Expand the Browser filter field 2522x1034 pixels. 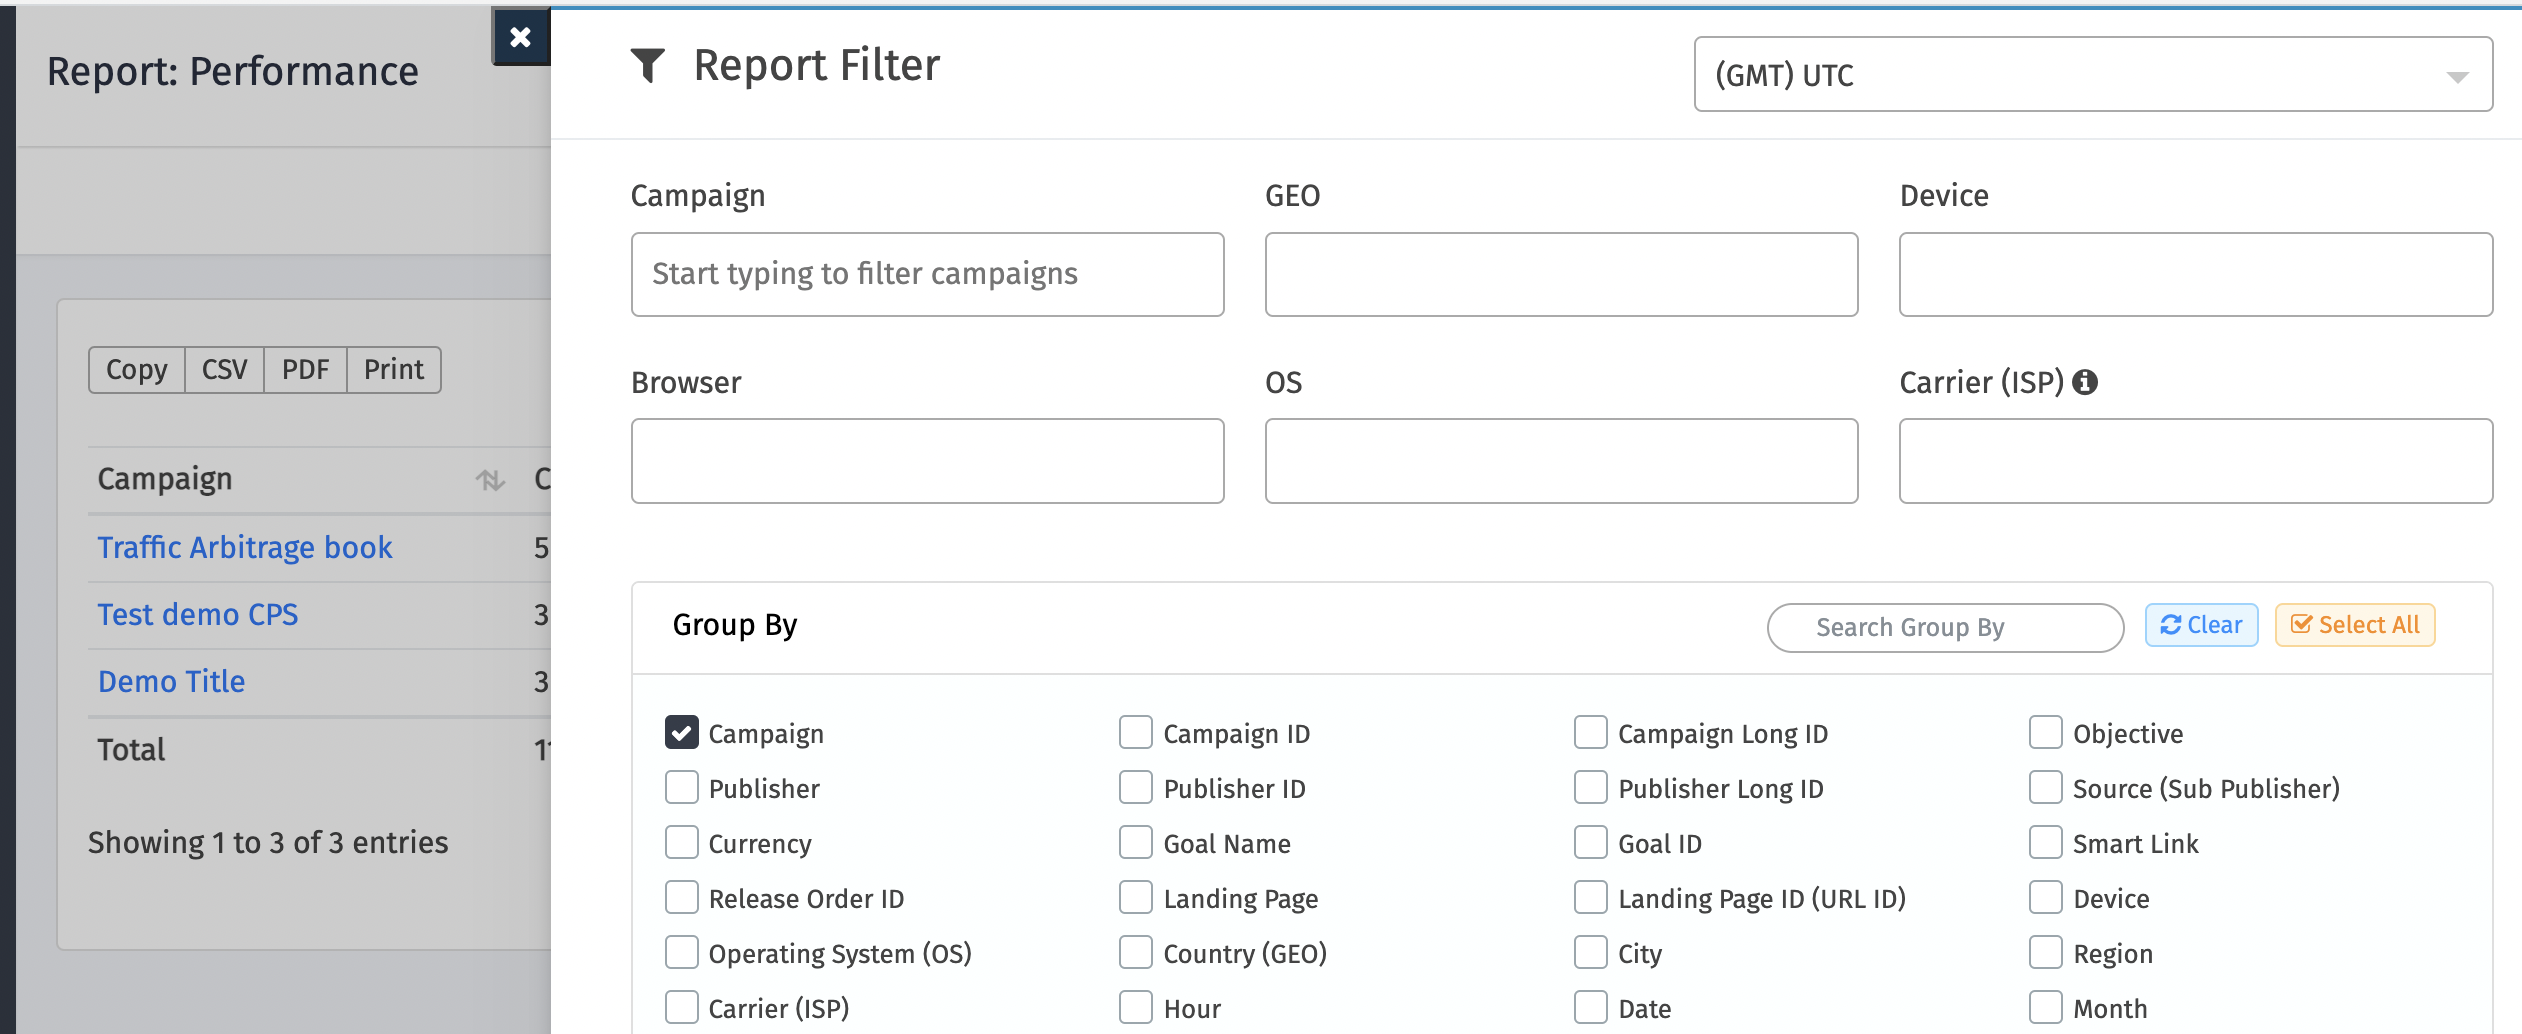coord(927,461)
